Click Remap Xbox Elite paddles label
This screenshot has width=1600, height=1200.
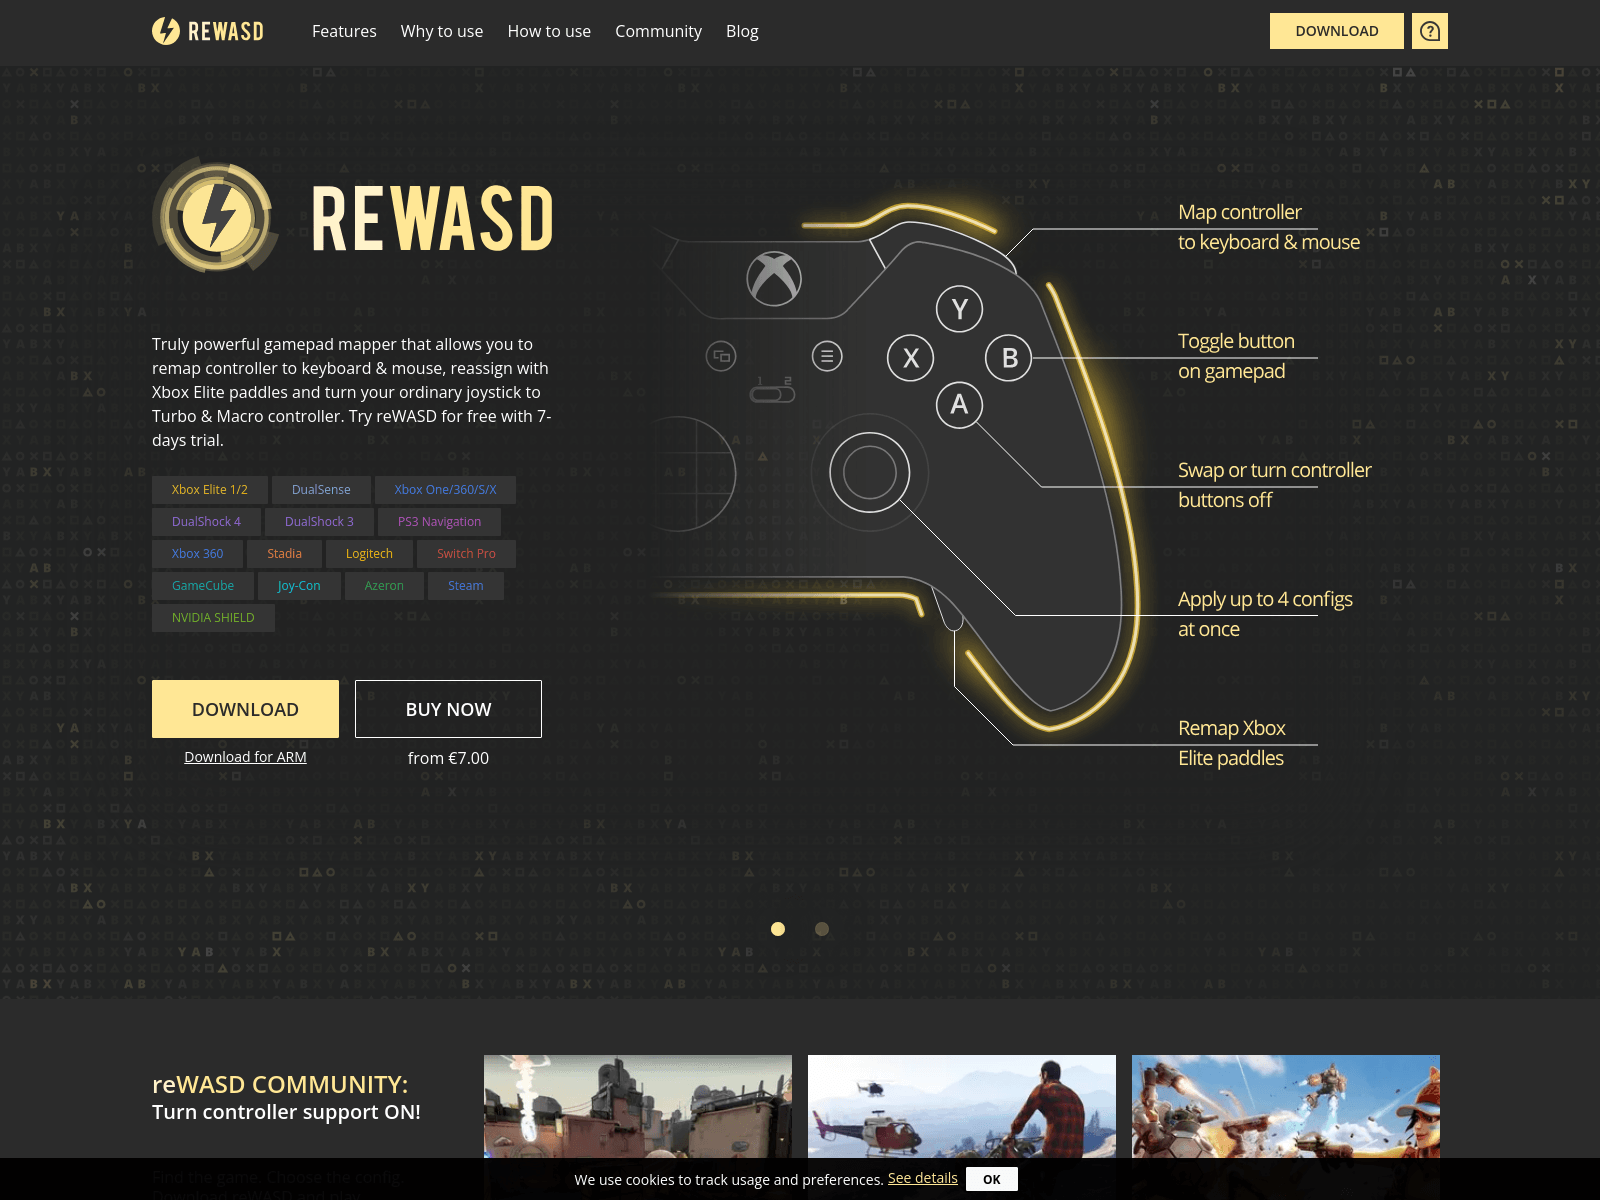[x=1231, y=743]
